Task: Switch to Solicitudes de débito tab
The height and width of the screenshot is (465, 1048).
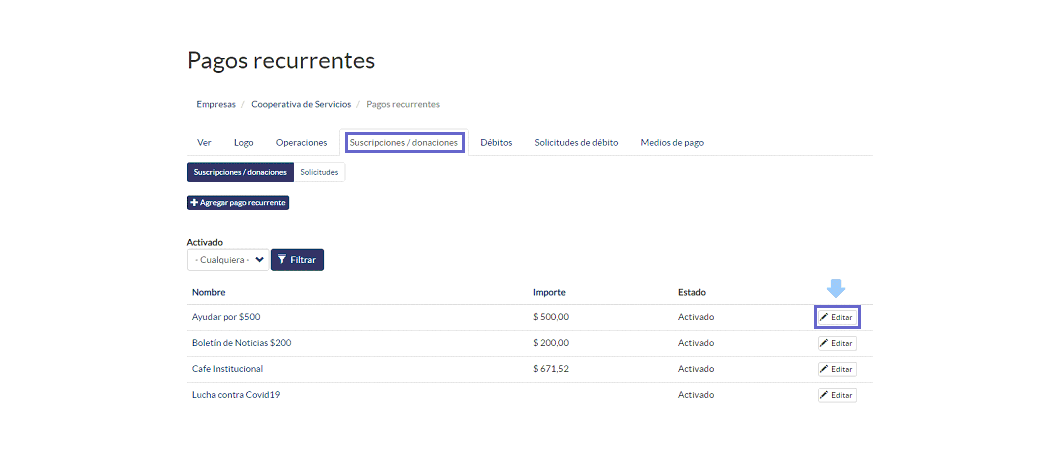Action: pyautogui.click(x=576, y=143)
